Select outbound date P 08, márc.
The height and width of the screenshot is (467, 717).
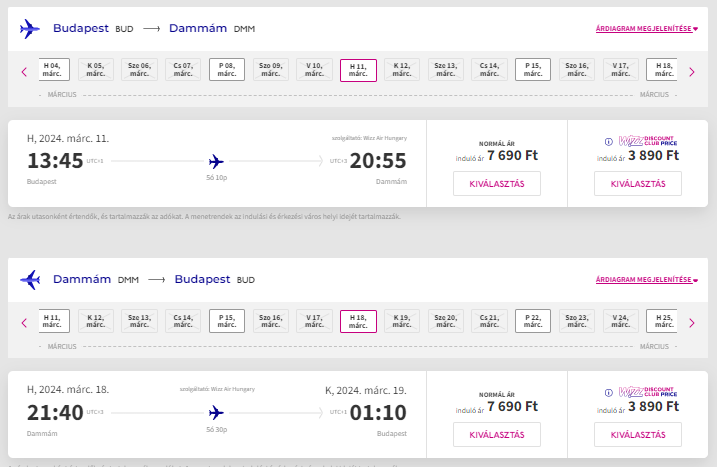[x=227, y=70]
